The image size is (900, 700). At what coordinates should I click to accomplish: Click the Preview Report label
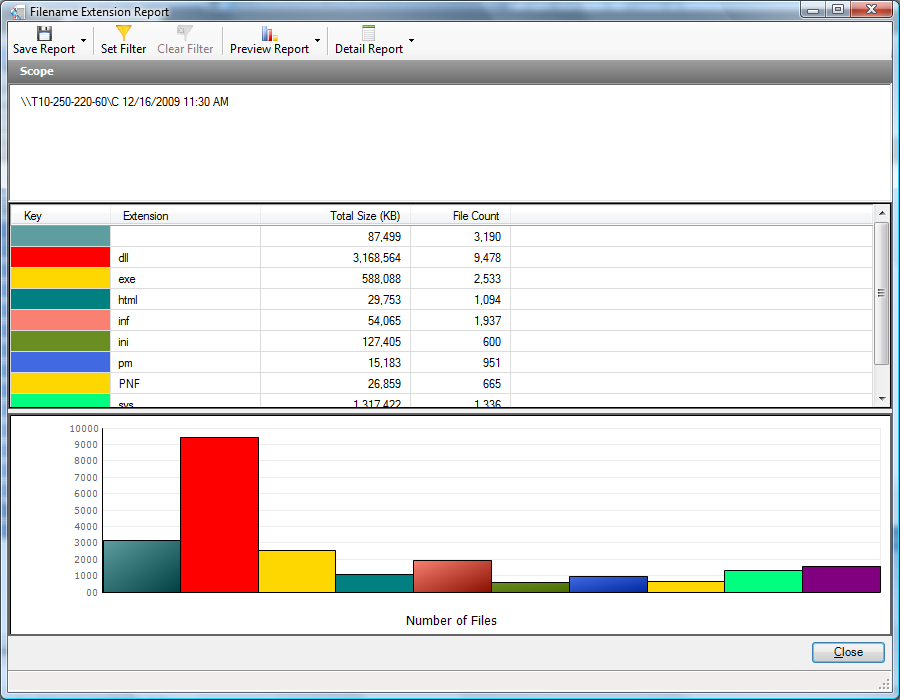[x=269, y=49]
